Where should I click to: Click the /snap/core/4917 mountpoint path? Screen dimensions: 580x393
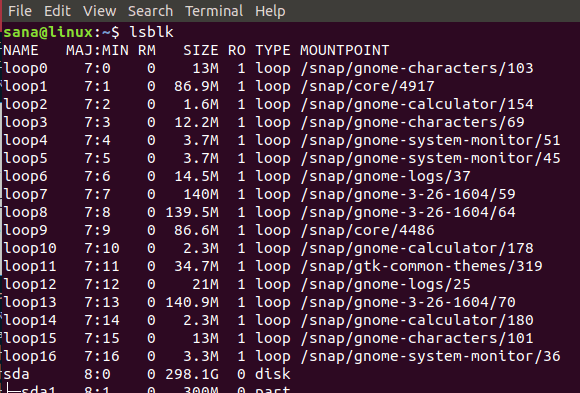pyautogui.click(x=367, y=87)
